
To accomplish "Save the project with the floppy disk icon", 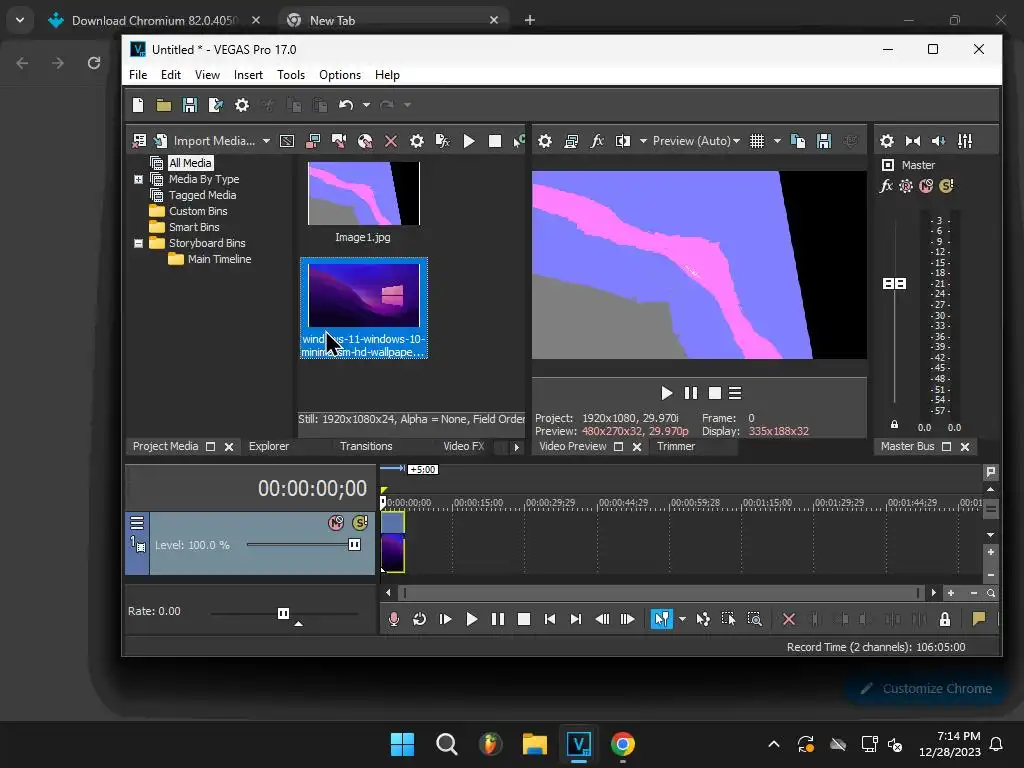I will 189,105.
